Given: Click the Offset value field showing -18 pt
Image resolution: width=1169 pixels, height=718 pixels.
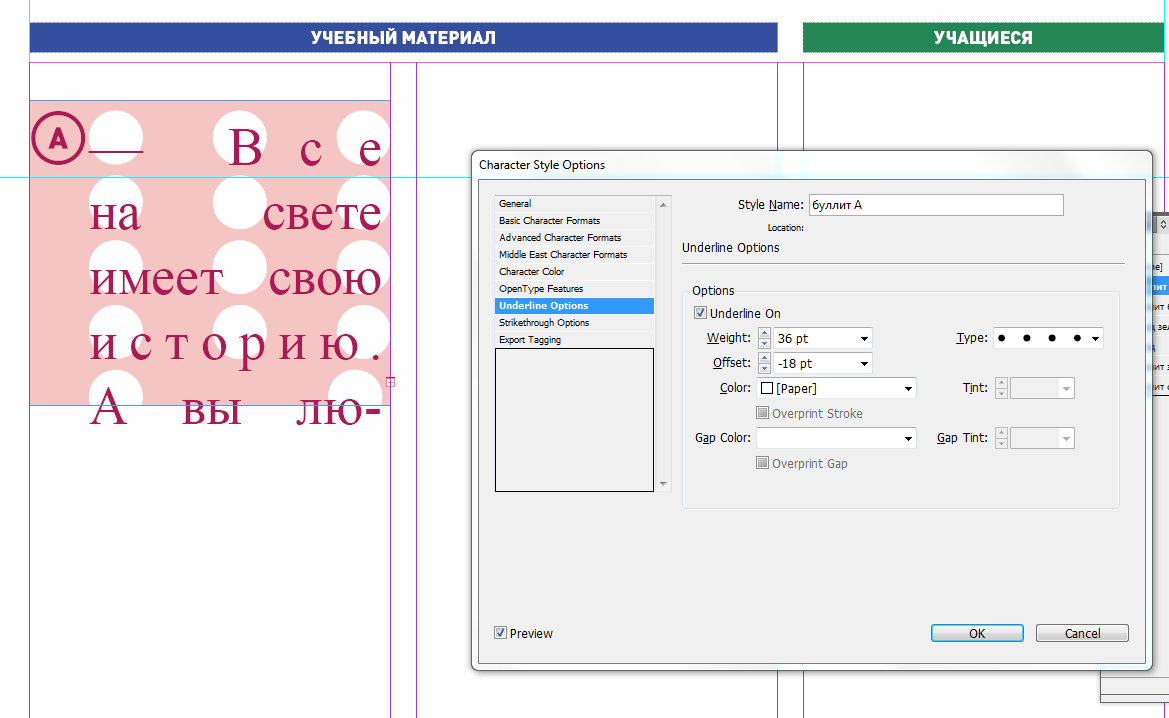Looking at the screenshot, I should [x=815, y=364].
